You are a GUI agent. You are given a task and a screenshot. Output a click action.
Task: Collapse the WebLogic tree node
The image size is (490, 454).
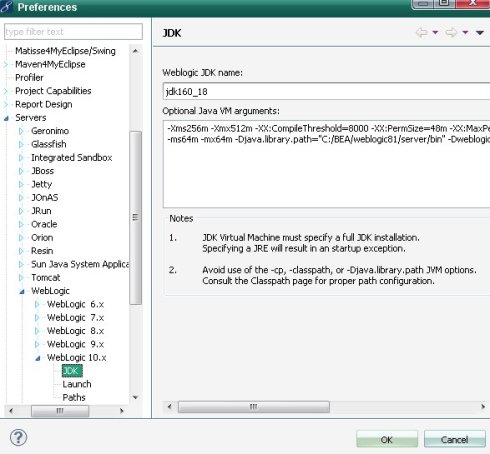[22, 292]
